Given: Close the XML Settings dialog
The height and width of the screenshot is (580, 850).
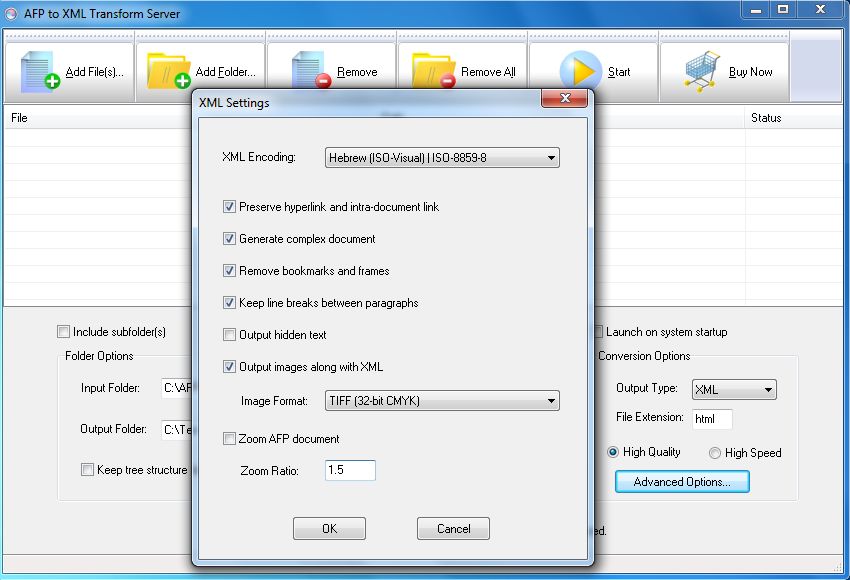Looking at the screenshot, I should [564, 98].
